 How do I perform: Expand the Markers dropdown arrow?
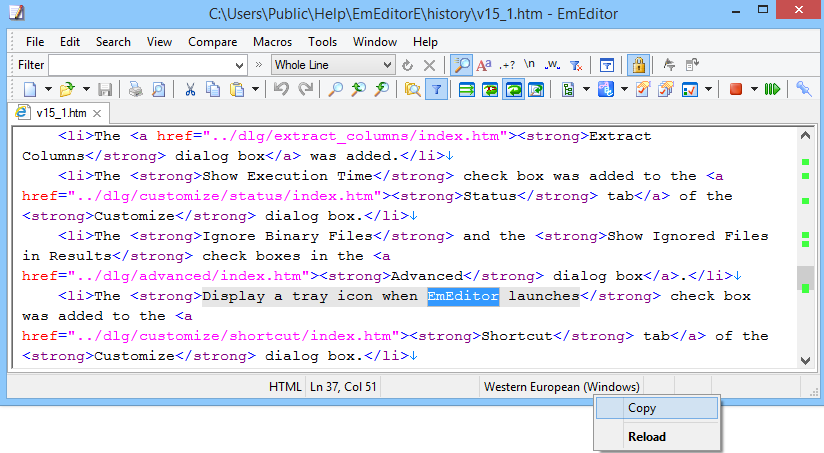click(624, 89)
